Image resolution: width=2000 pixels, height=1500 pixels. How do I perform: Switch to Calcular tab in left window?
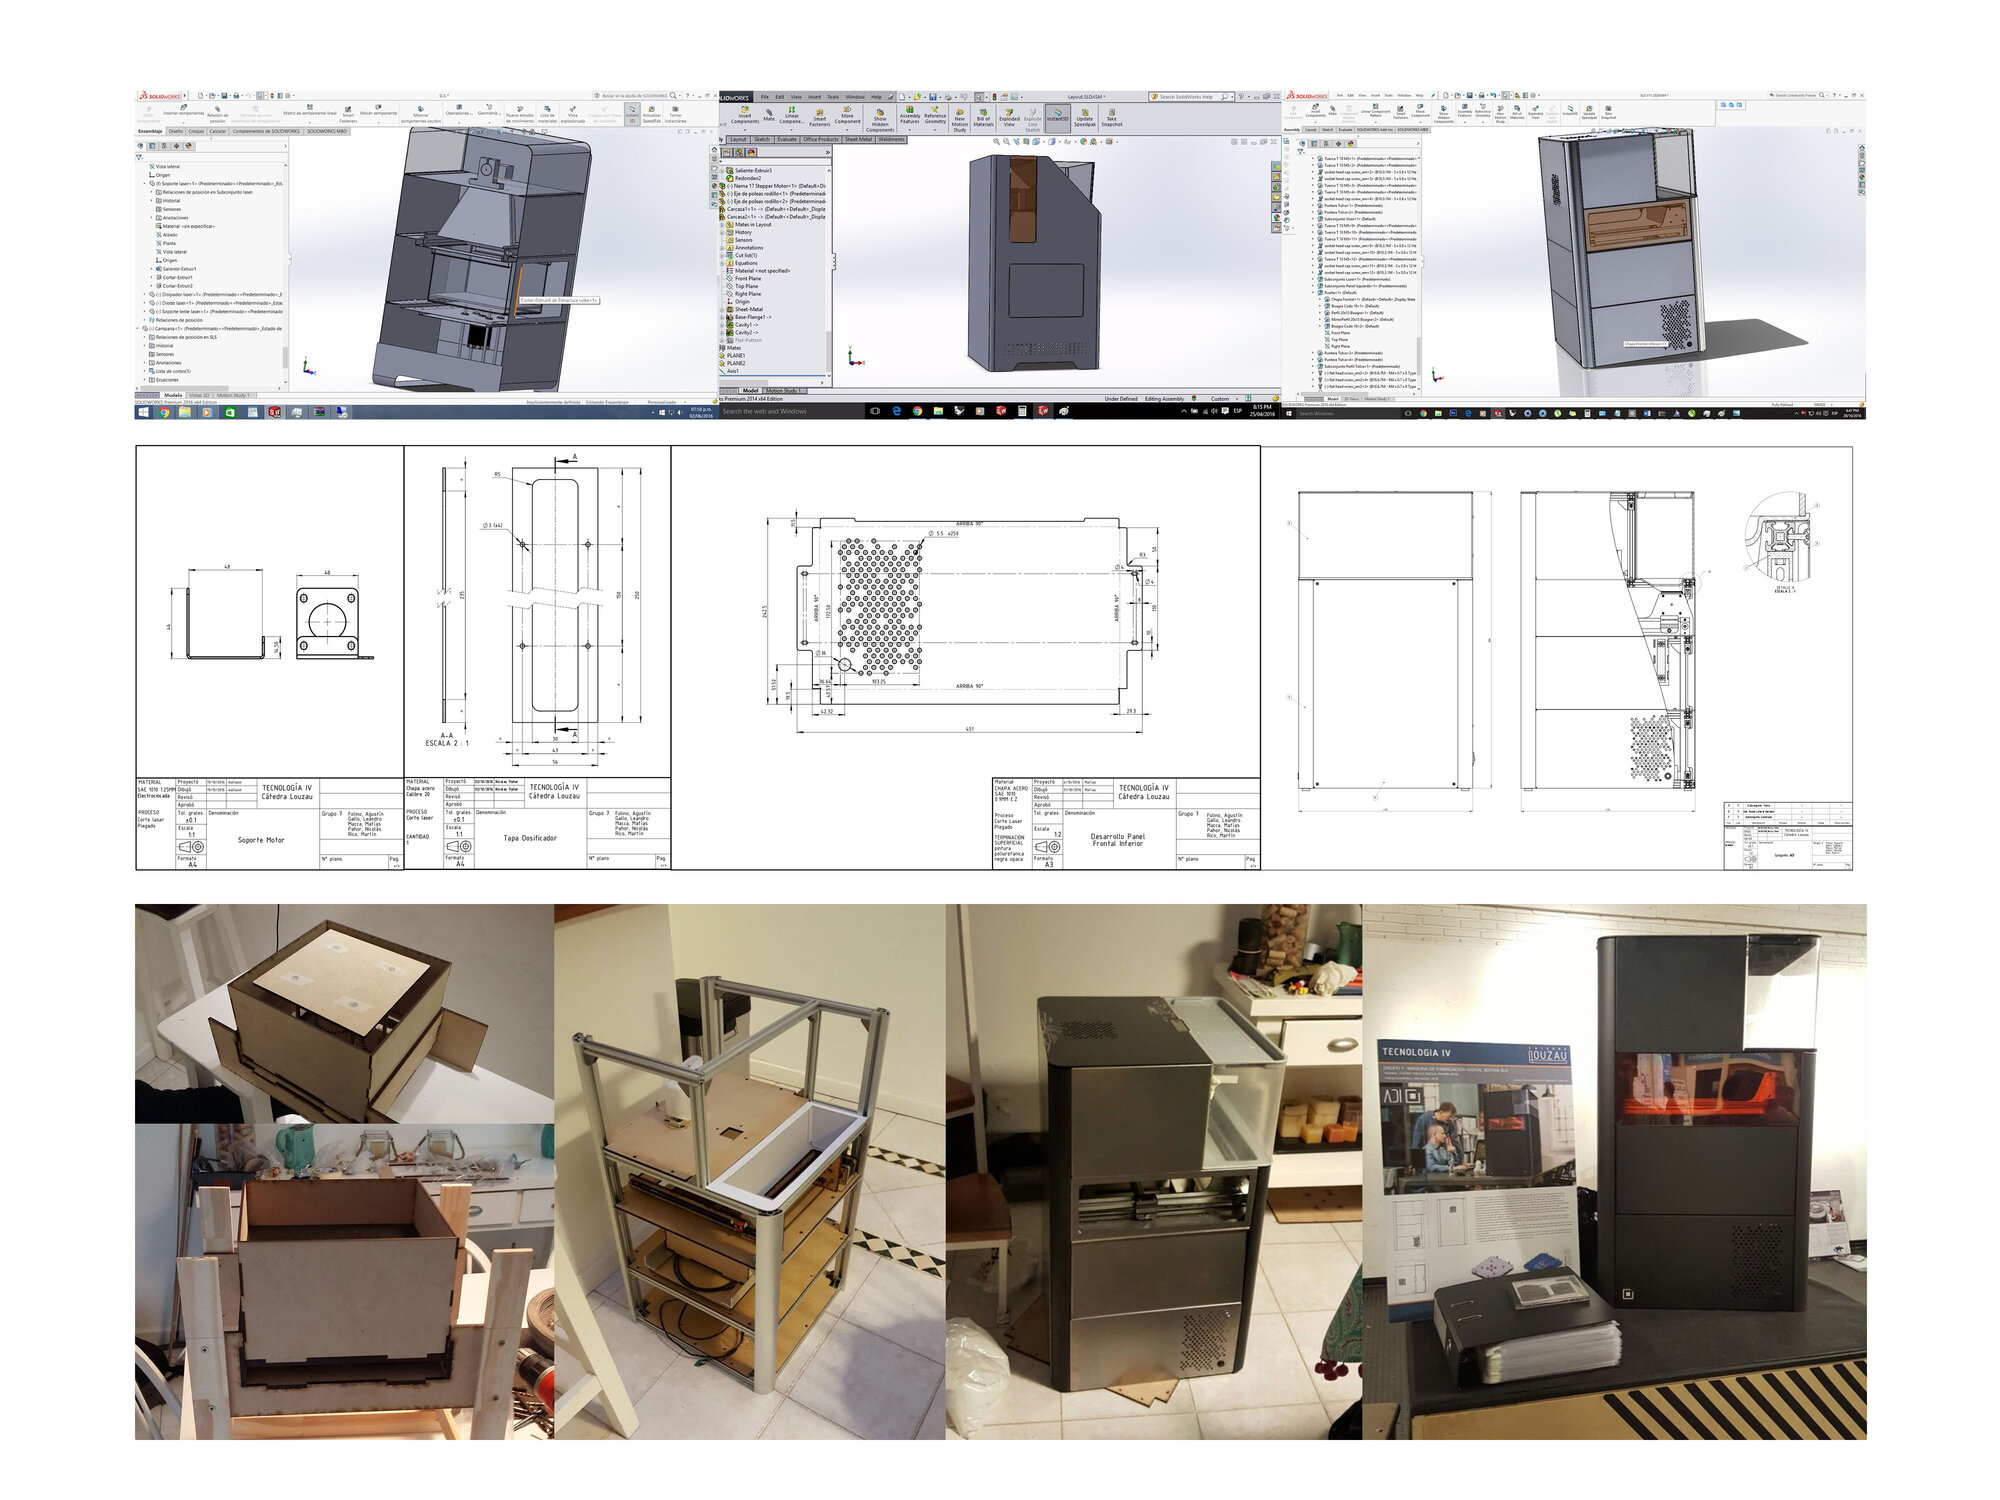tap(217, 131)
